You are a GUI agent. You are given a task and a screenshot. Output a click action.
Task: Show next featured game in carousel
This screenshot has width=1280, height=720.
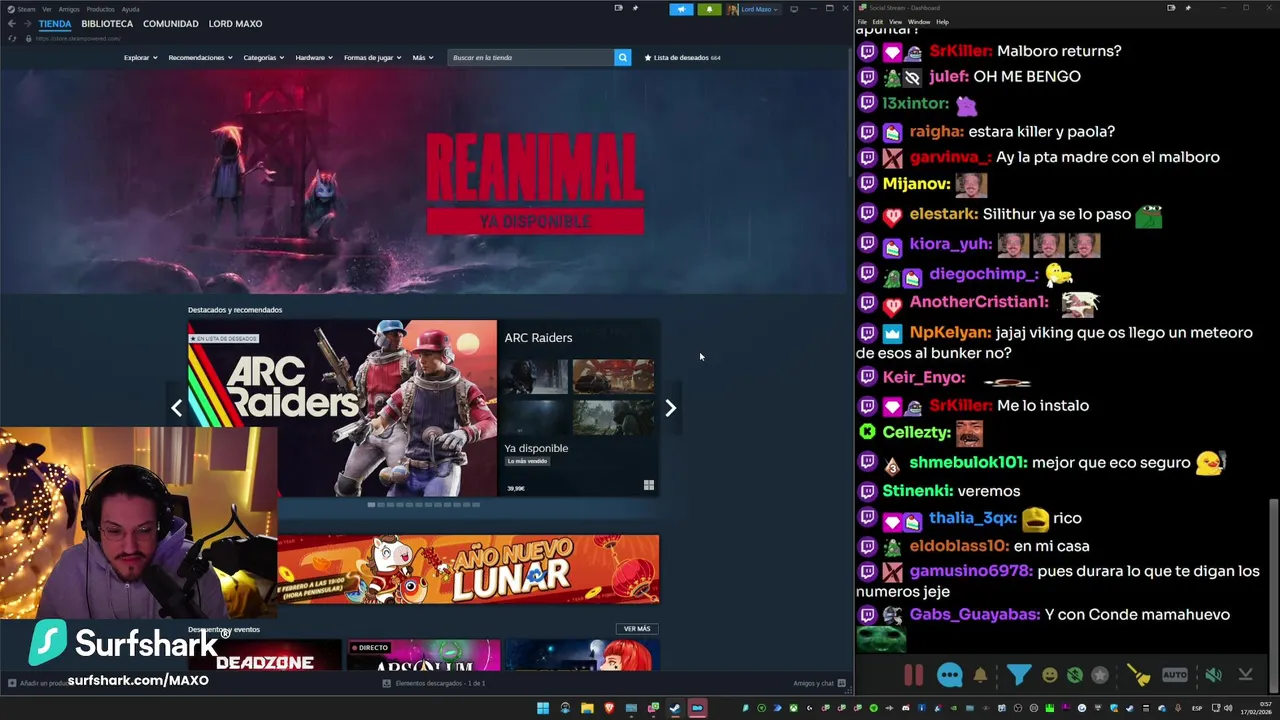tap(670, 408)
